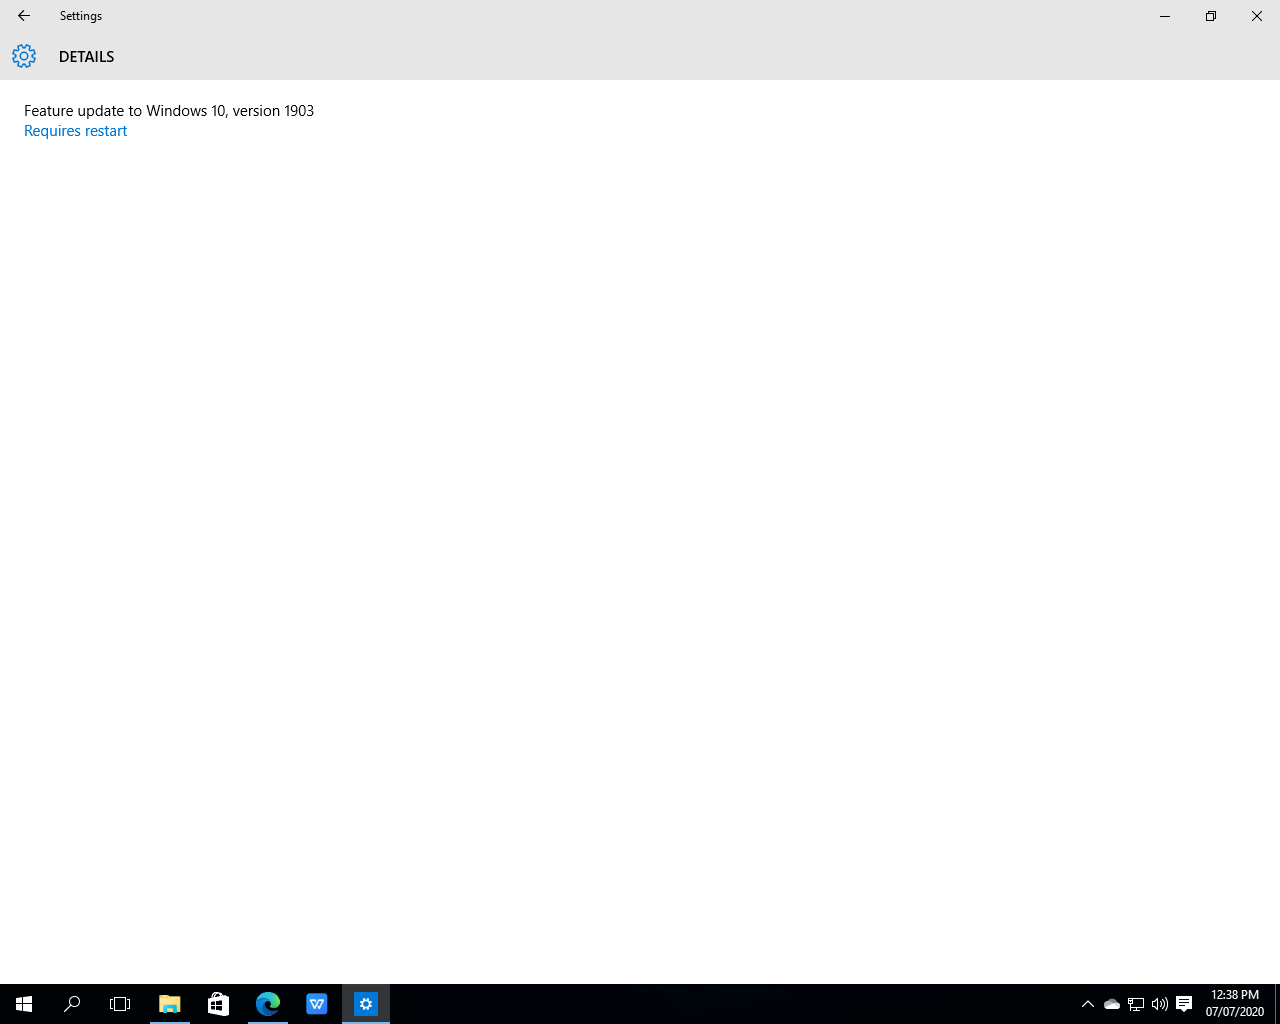Image resolution: width=1280 pixels, height=1024 pixels.
Task: Open Task View from the taskbar
Action: (120, 1004)
